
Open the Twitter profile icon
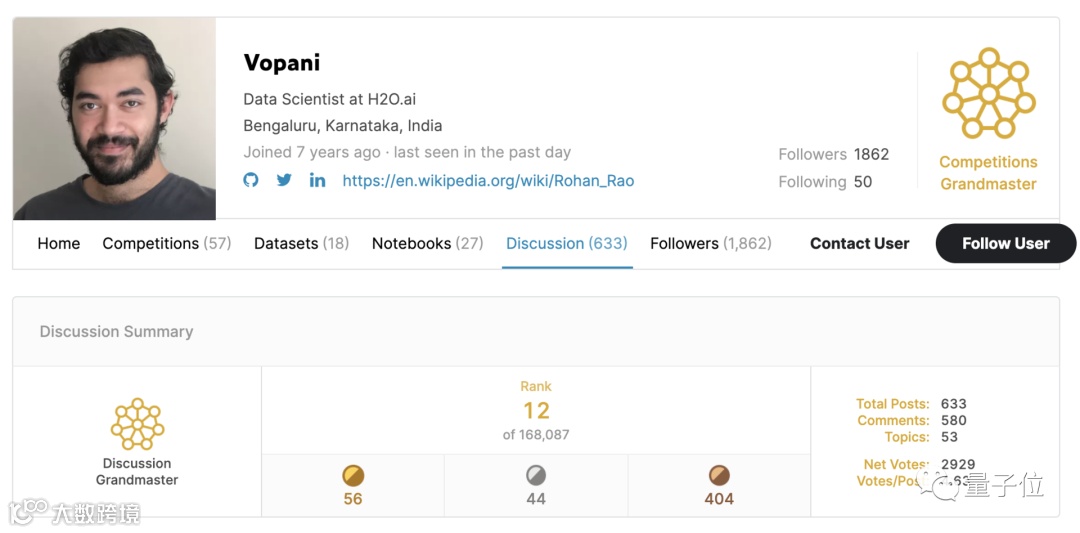[284, 181]
